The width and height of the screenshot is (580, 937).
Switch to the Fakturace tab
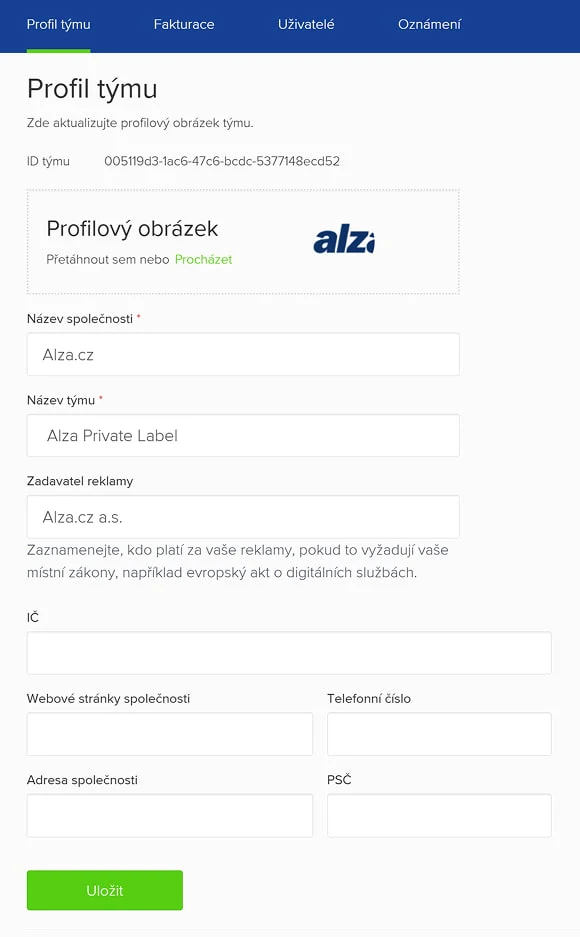click(184, 24)
